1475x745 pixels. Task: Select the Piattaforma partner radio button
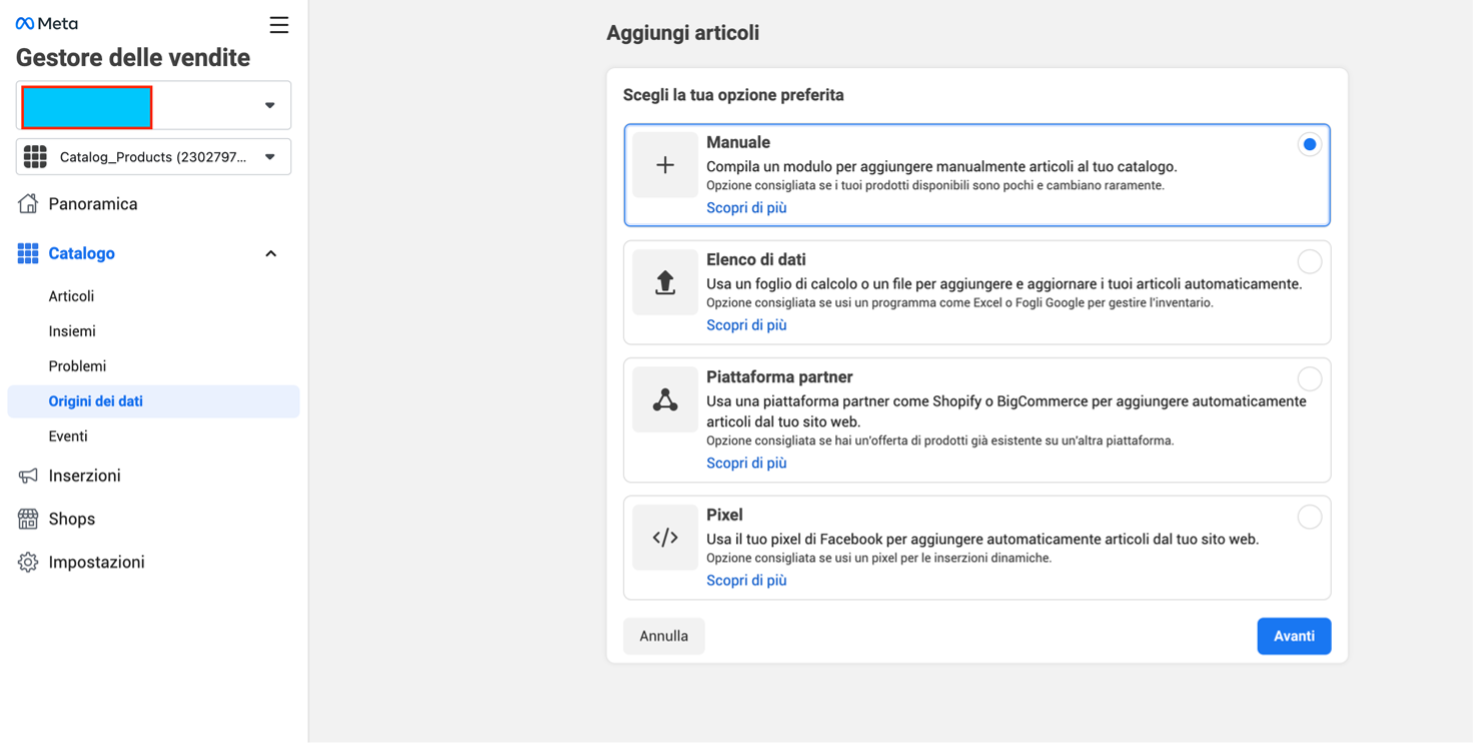[x=1309, y=379]
